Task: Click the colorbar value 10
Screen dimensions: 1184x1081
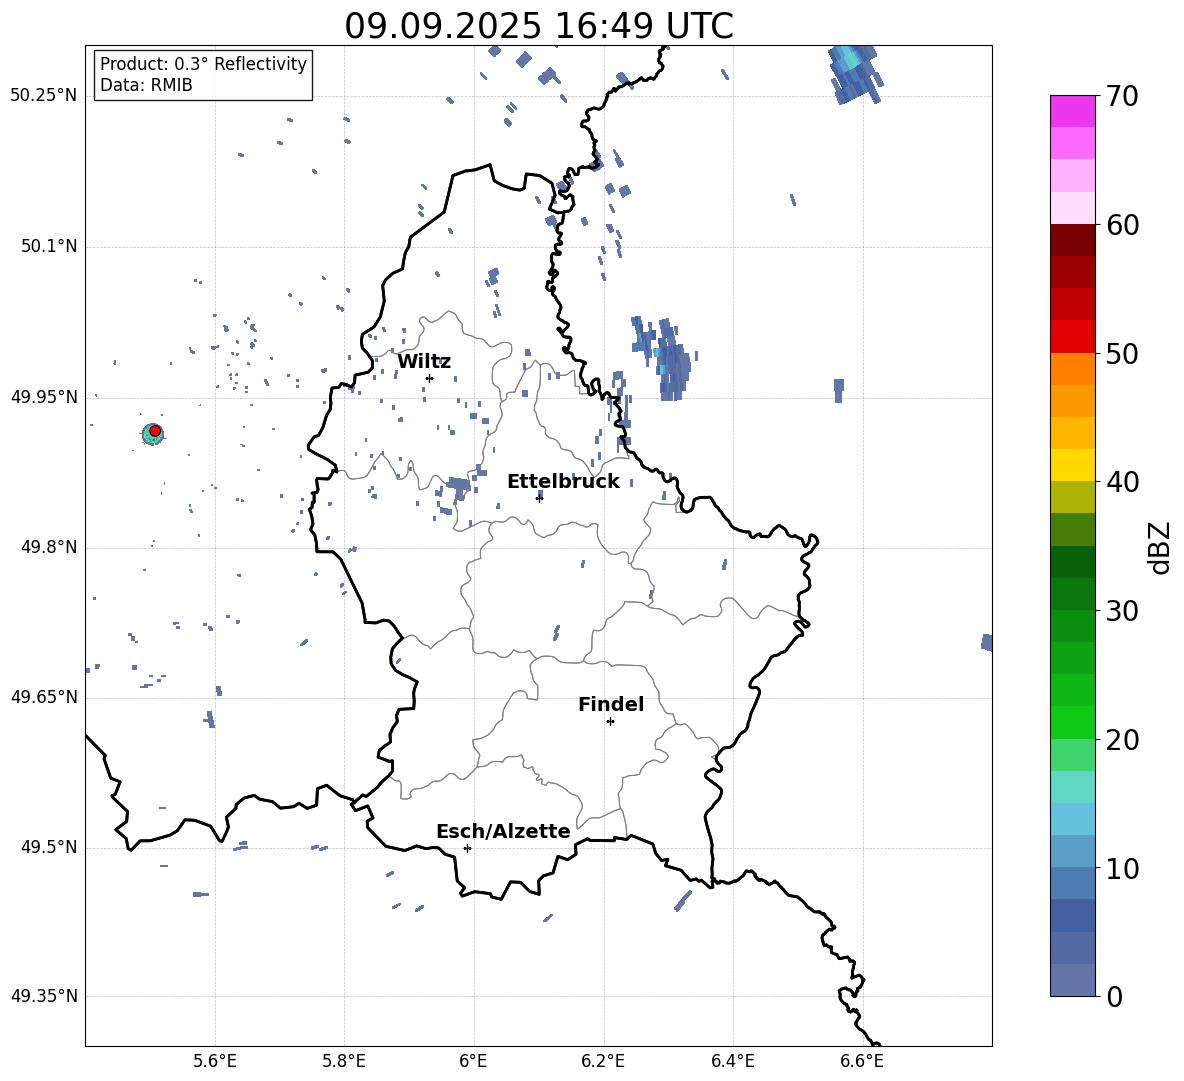Action: (x=1122, y=869)
